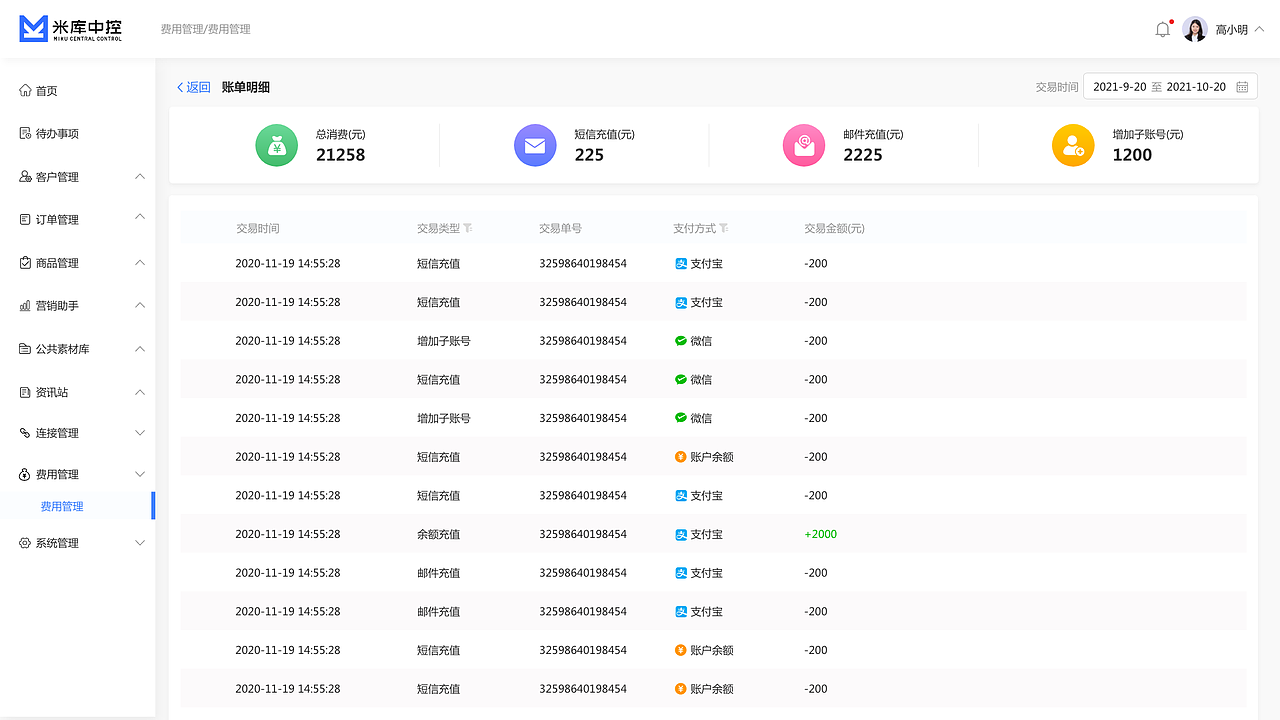Click the start date 2021-9-20 field
The image size is (1280, 720).
[x=1119, y=87]
